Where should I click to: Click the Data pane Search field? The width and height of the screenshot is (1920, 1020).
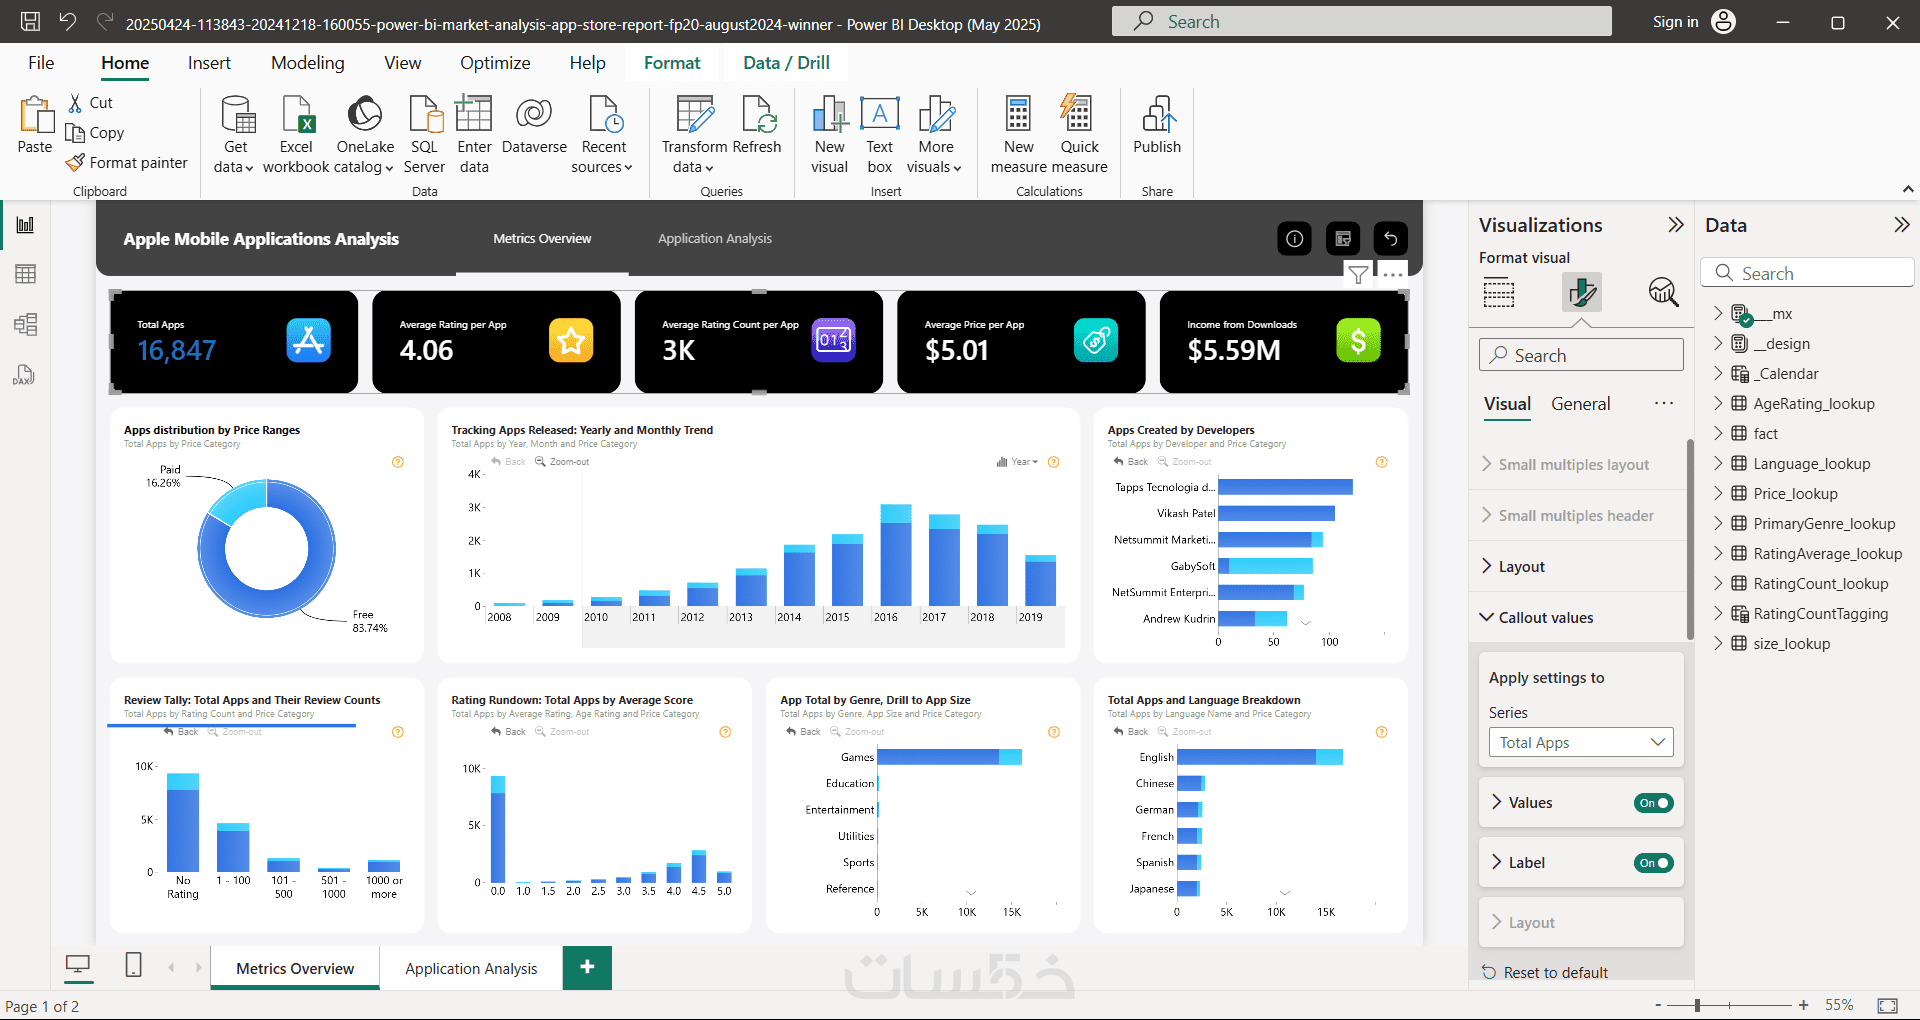[1807, 273]
